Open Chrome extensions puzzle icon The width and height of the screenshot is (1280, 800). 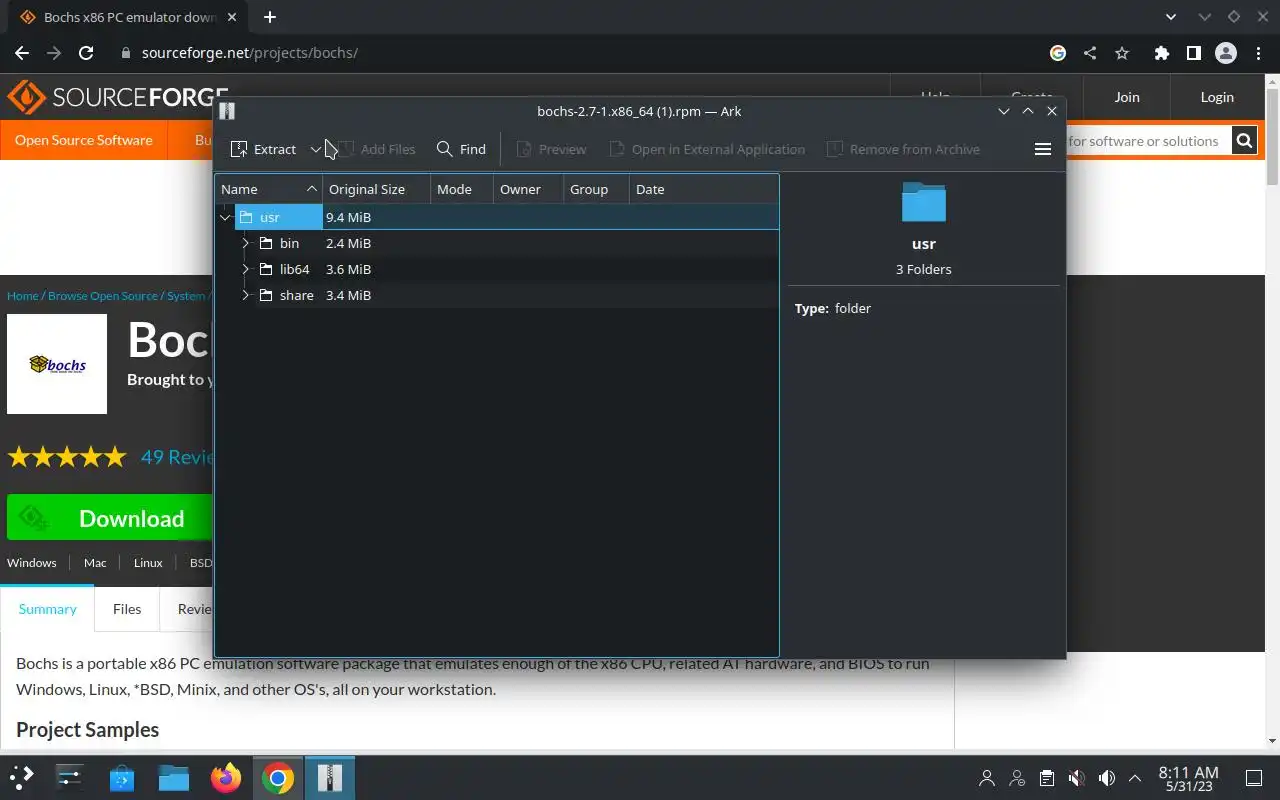pyautogui.click(x=1161, y=53)
